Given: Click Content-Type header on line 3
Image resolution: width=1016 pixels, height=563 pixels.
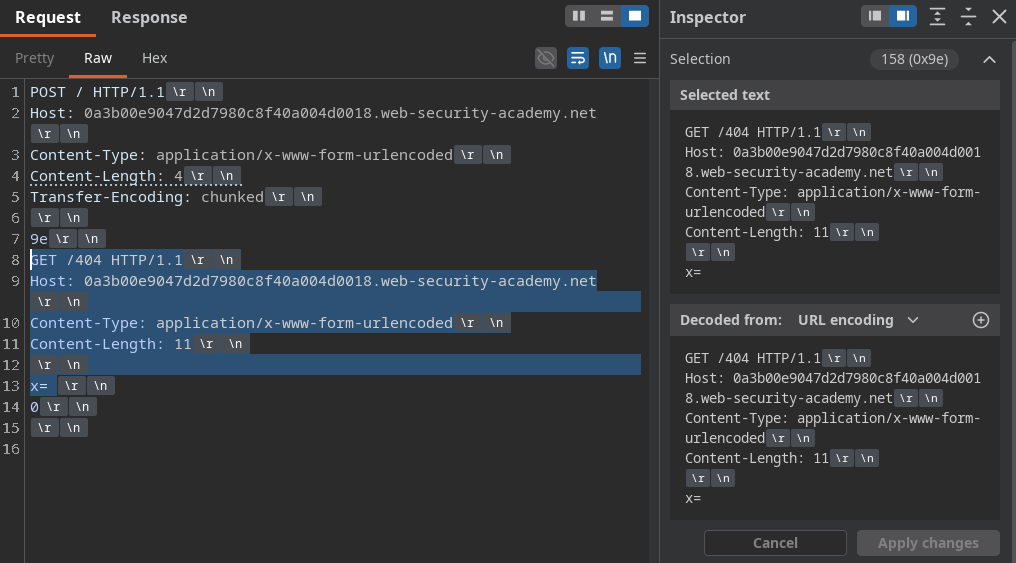Looking at the screenshot, I should click(241, 155).
